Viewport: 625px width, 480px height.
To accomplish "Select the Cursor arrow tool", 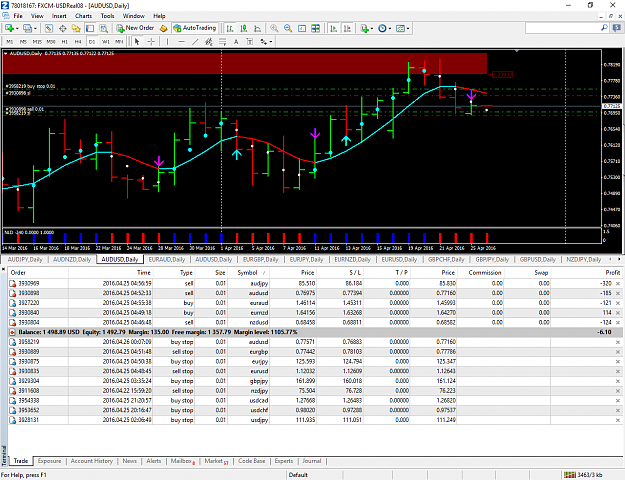I will click(x=137, y=41).
